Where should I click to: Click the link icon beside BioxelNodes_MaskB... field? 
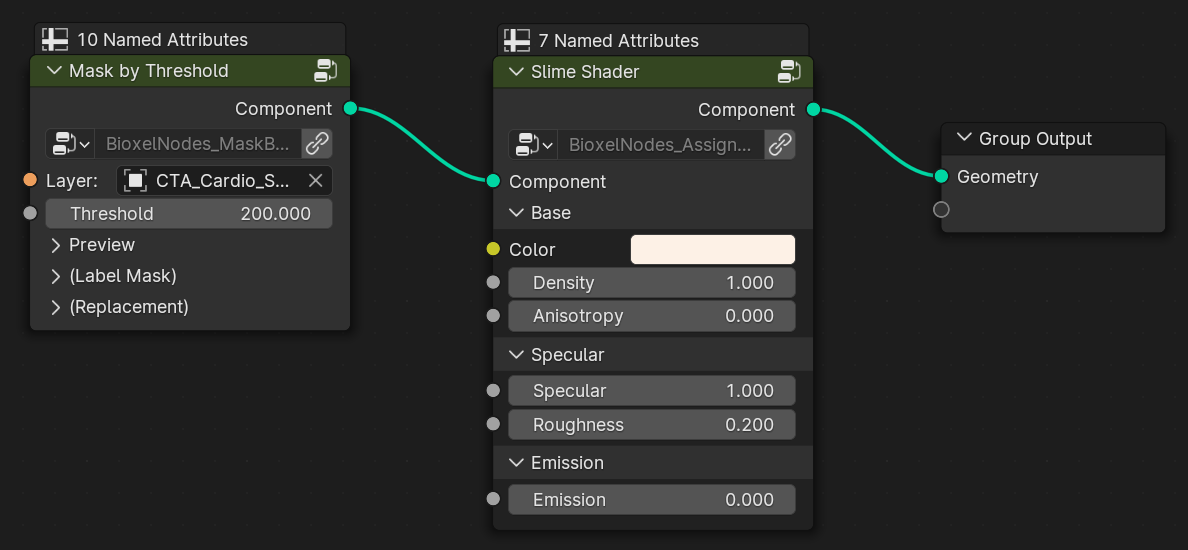(317, 143)
